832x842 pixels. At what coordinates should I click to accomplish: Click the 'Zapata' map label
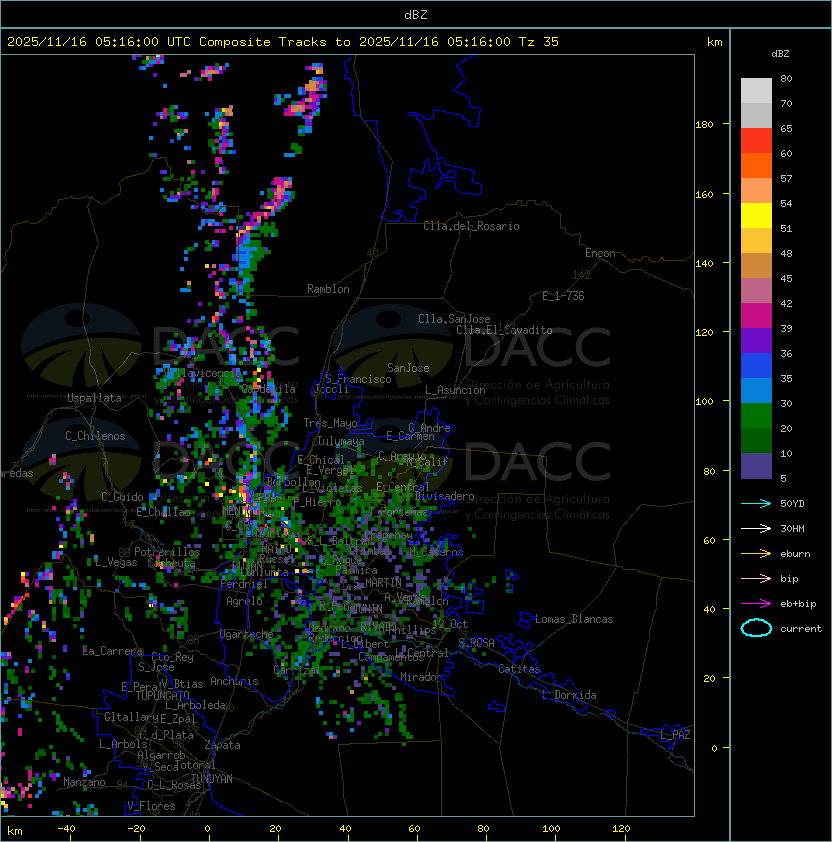point(222,745)
